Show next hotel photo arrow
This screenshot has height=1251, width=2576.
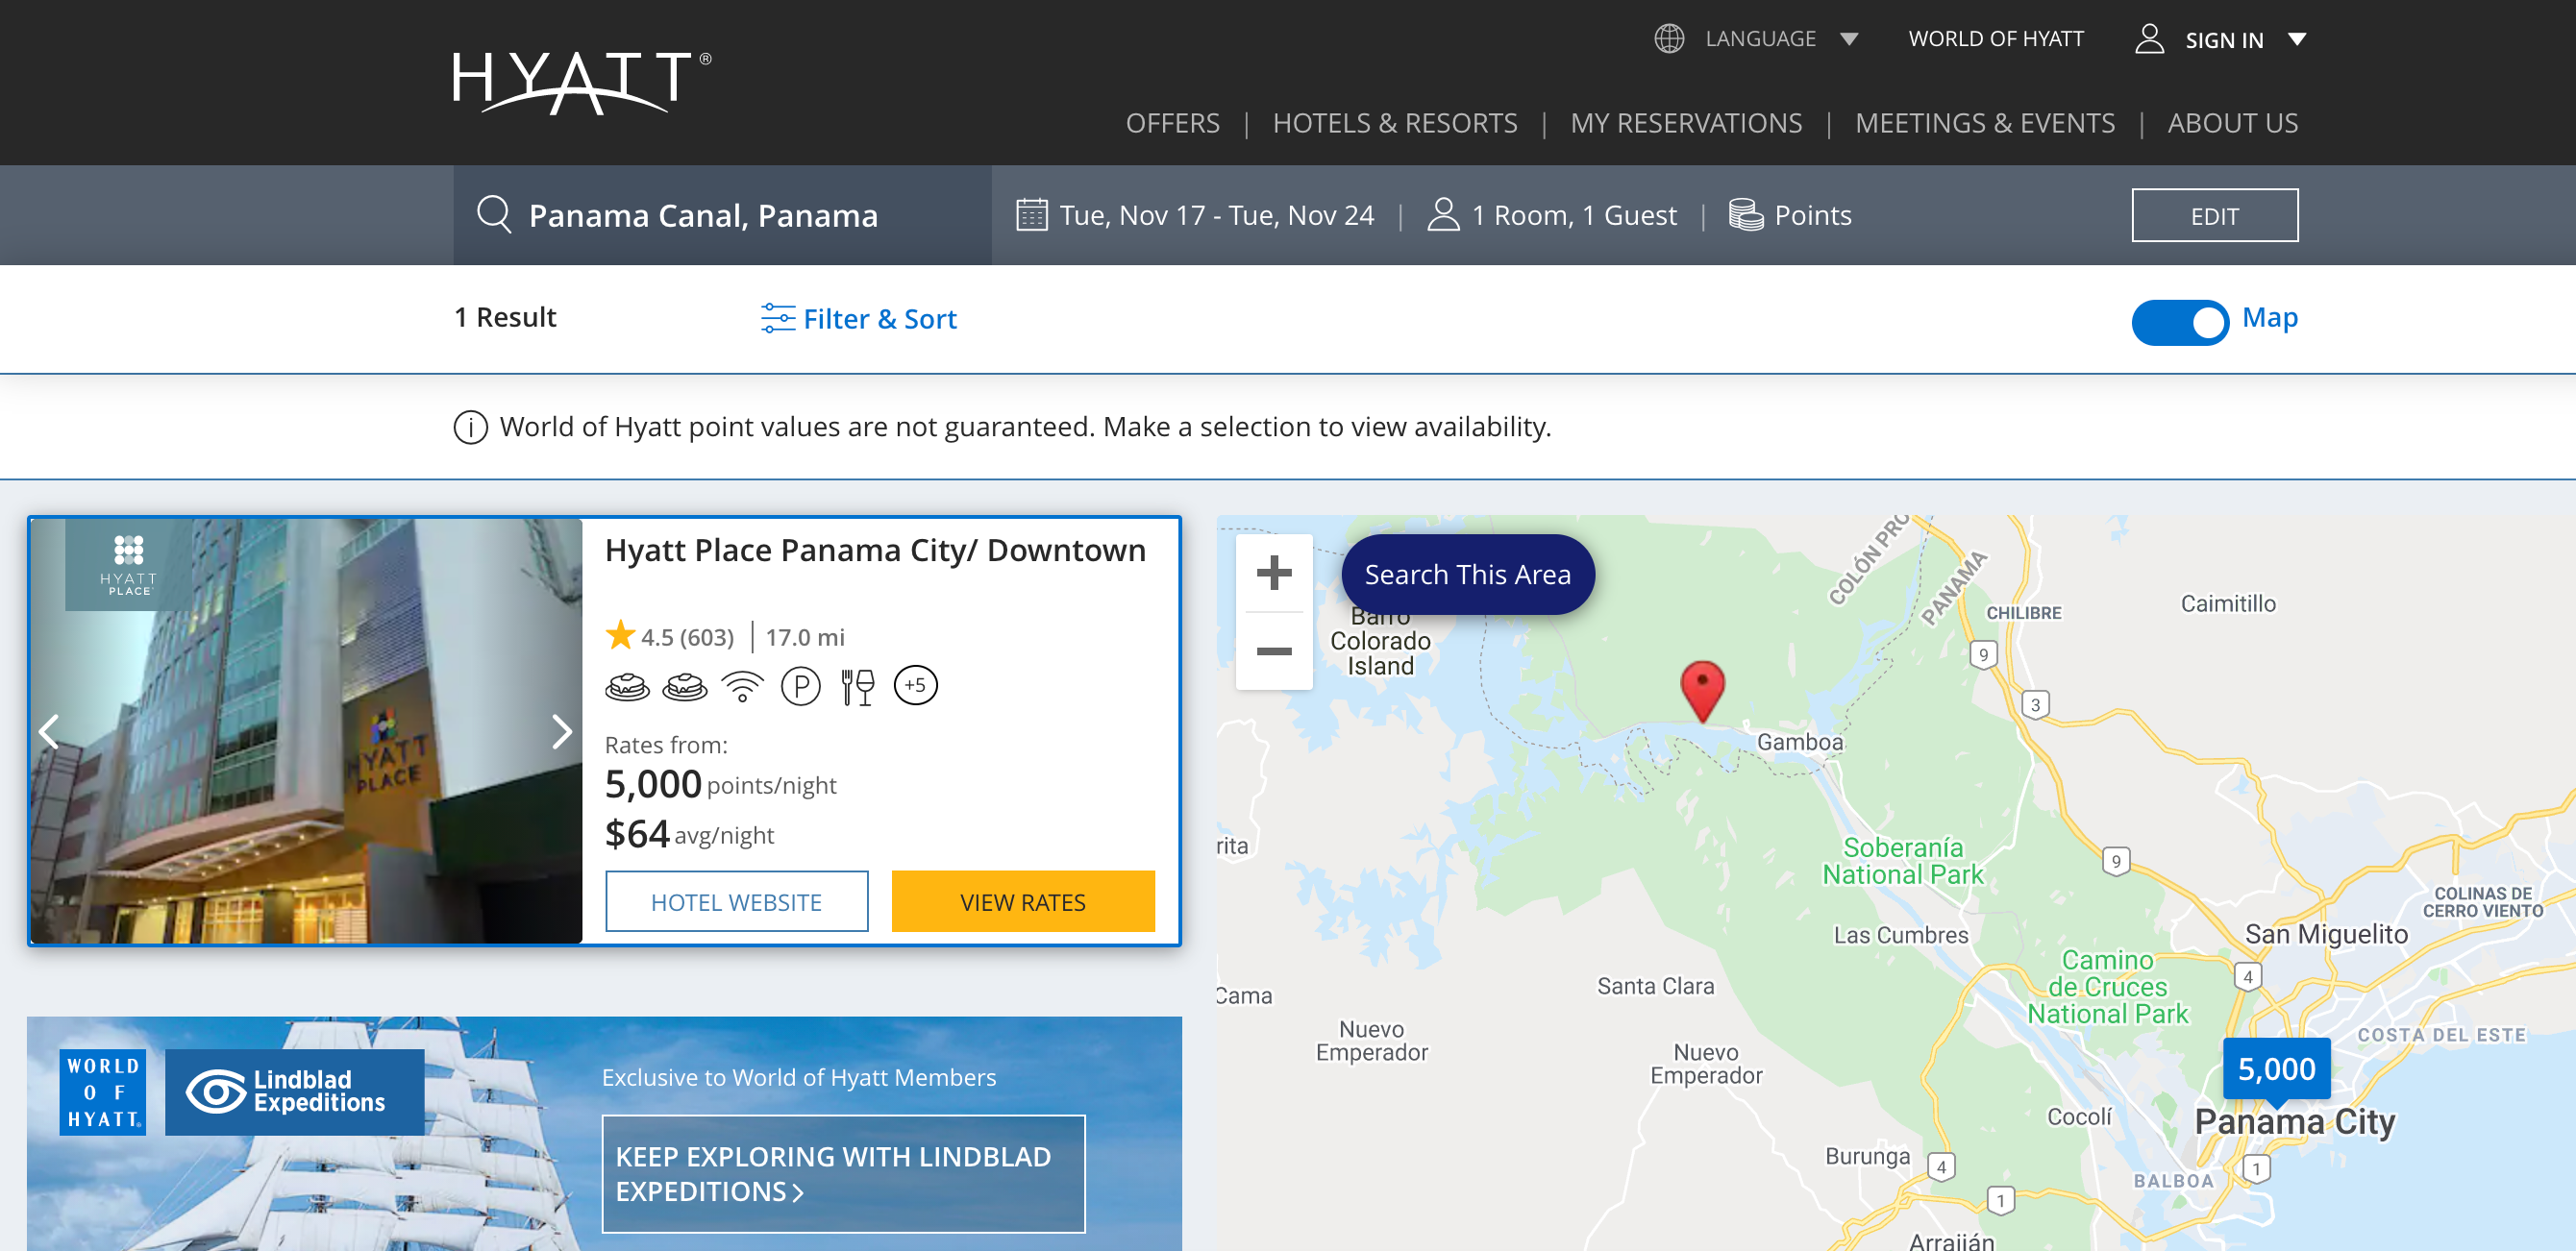click(561, 731)
